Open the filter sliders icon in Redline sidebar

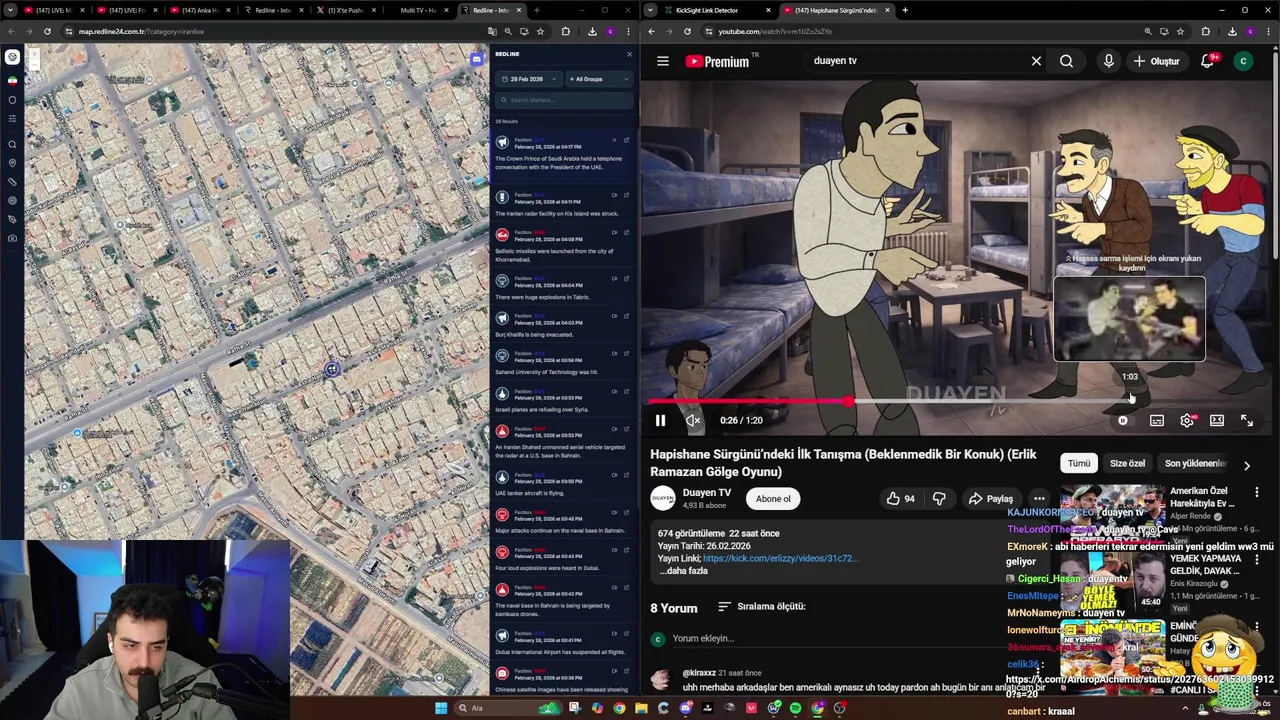tap(12, 120)
